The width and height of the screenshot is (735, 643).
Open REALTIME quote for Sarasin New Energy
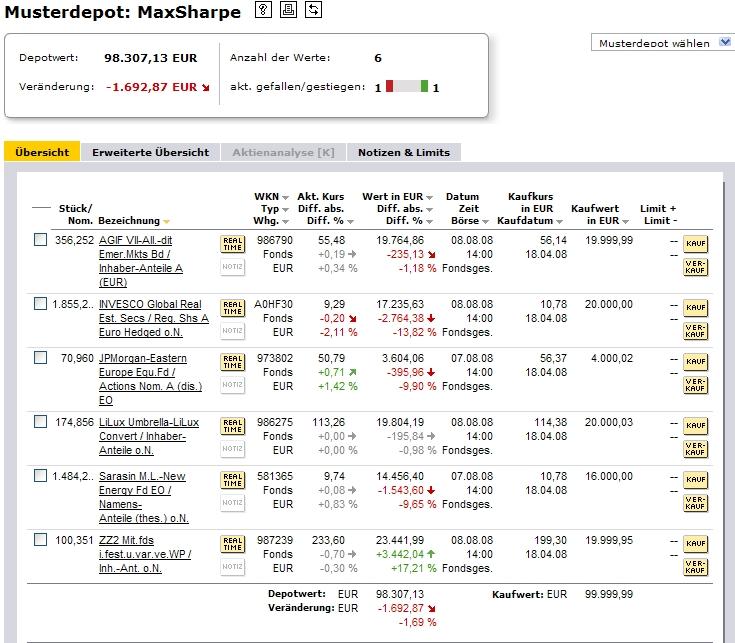pyautogui.click(x=232, y=483)
